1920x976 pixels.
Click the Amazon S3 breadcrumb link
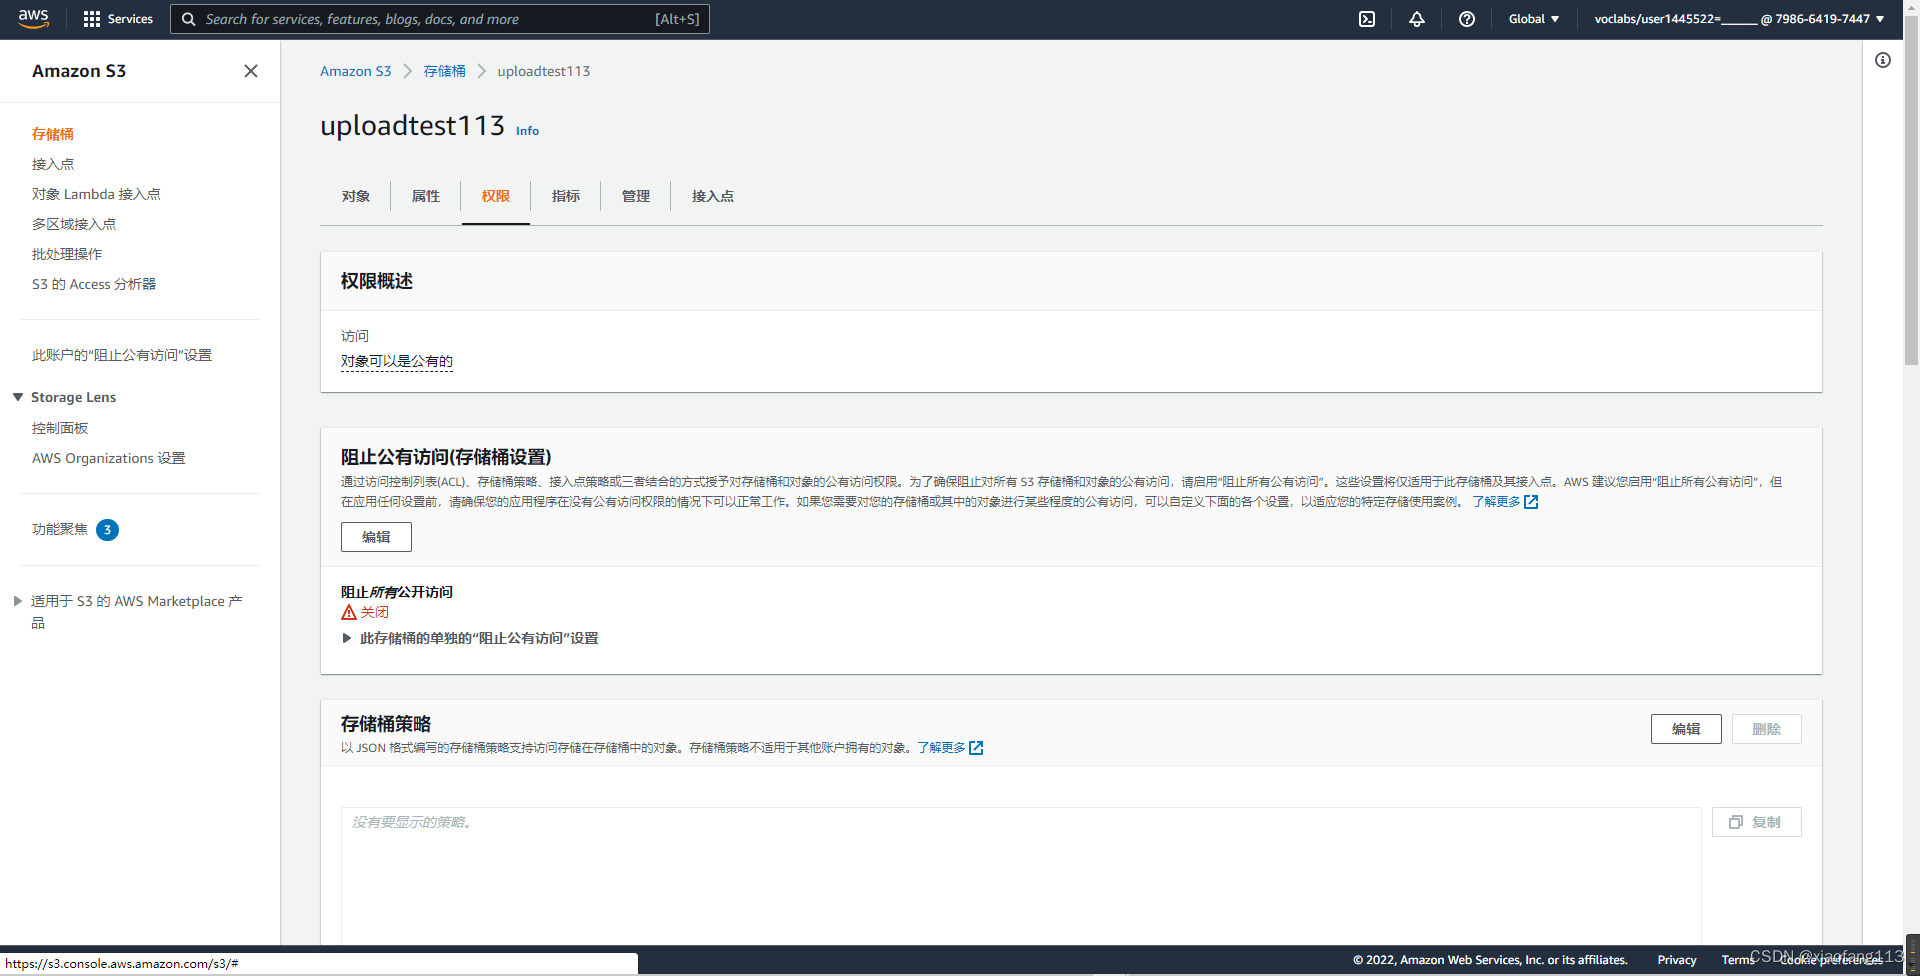click(356, 71)
